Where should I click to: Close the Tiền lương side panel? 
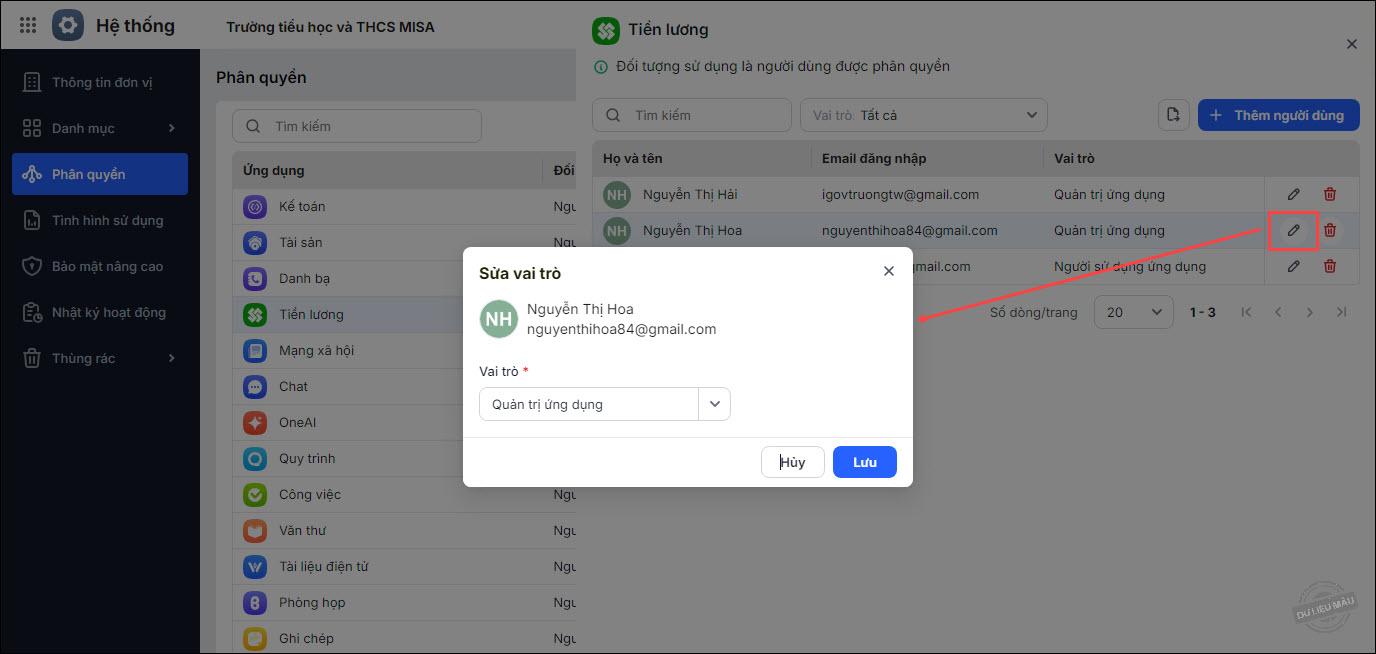pos(1352,44)
